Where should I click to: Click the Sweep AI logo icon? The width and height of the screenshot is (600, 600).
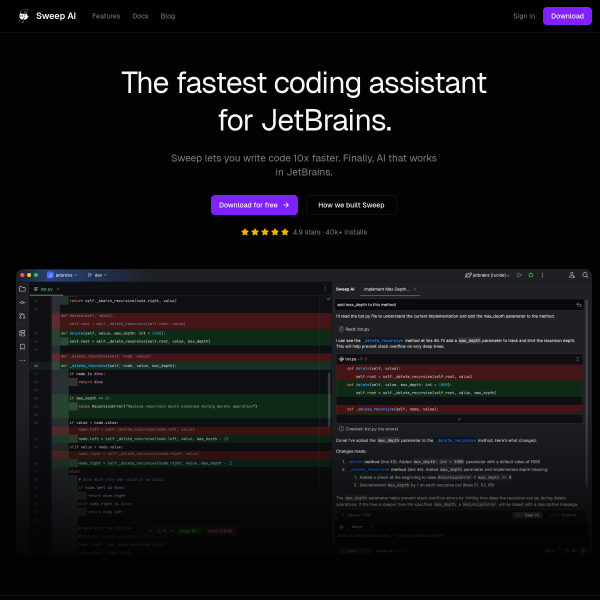click(x=24, y=16)
